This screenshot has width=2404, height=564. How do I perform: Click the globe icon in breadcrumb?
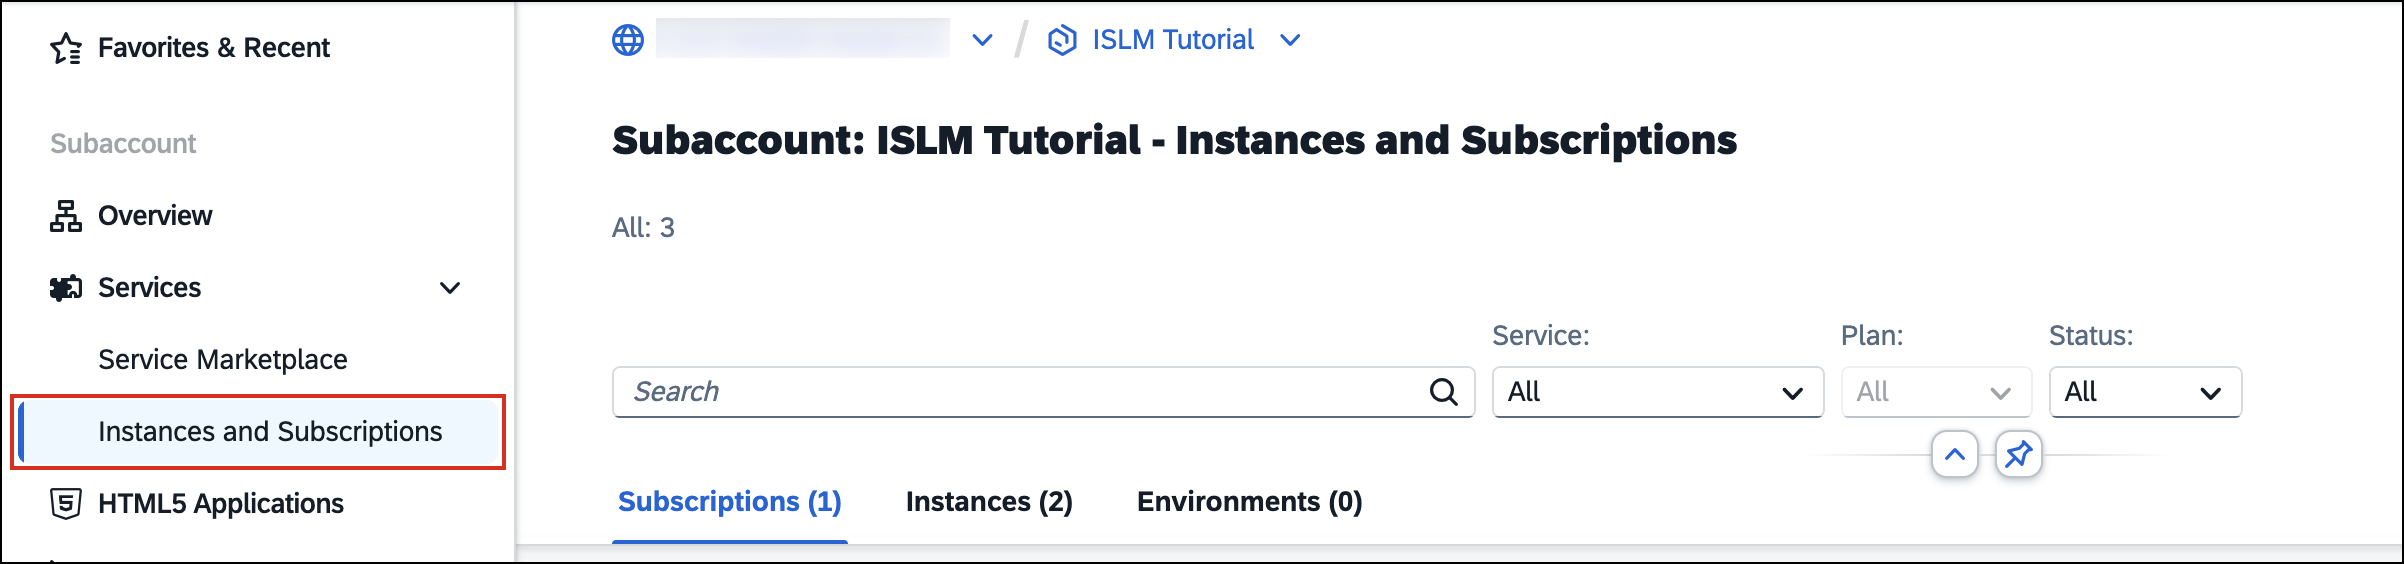point(628,40)
